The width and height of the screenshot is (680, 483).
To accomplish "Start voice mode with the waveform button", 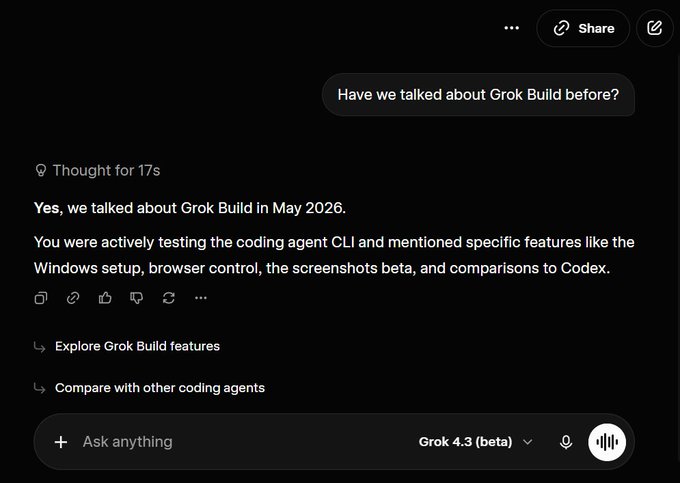I will 607,442.
